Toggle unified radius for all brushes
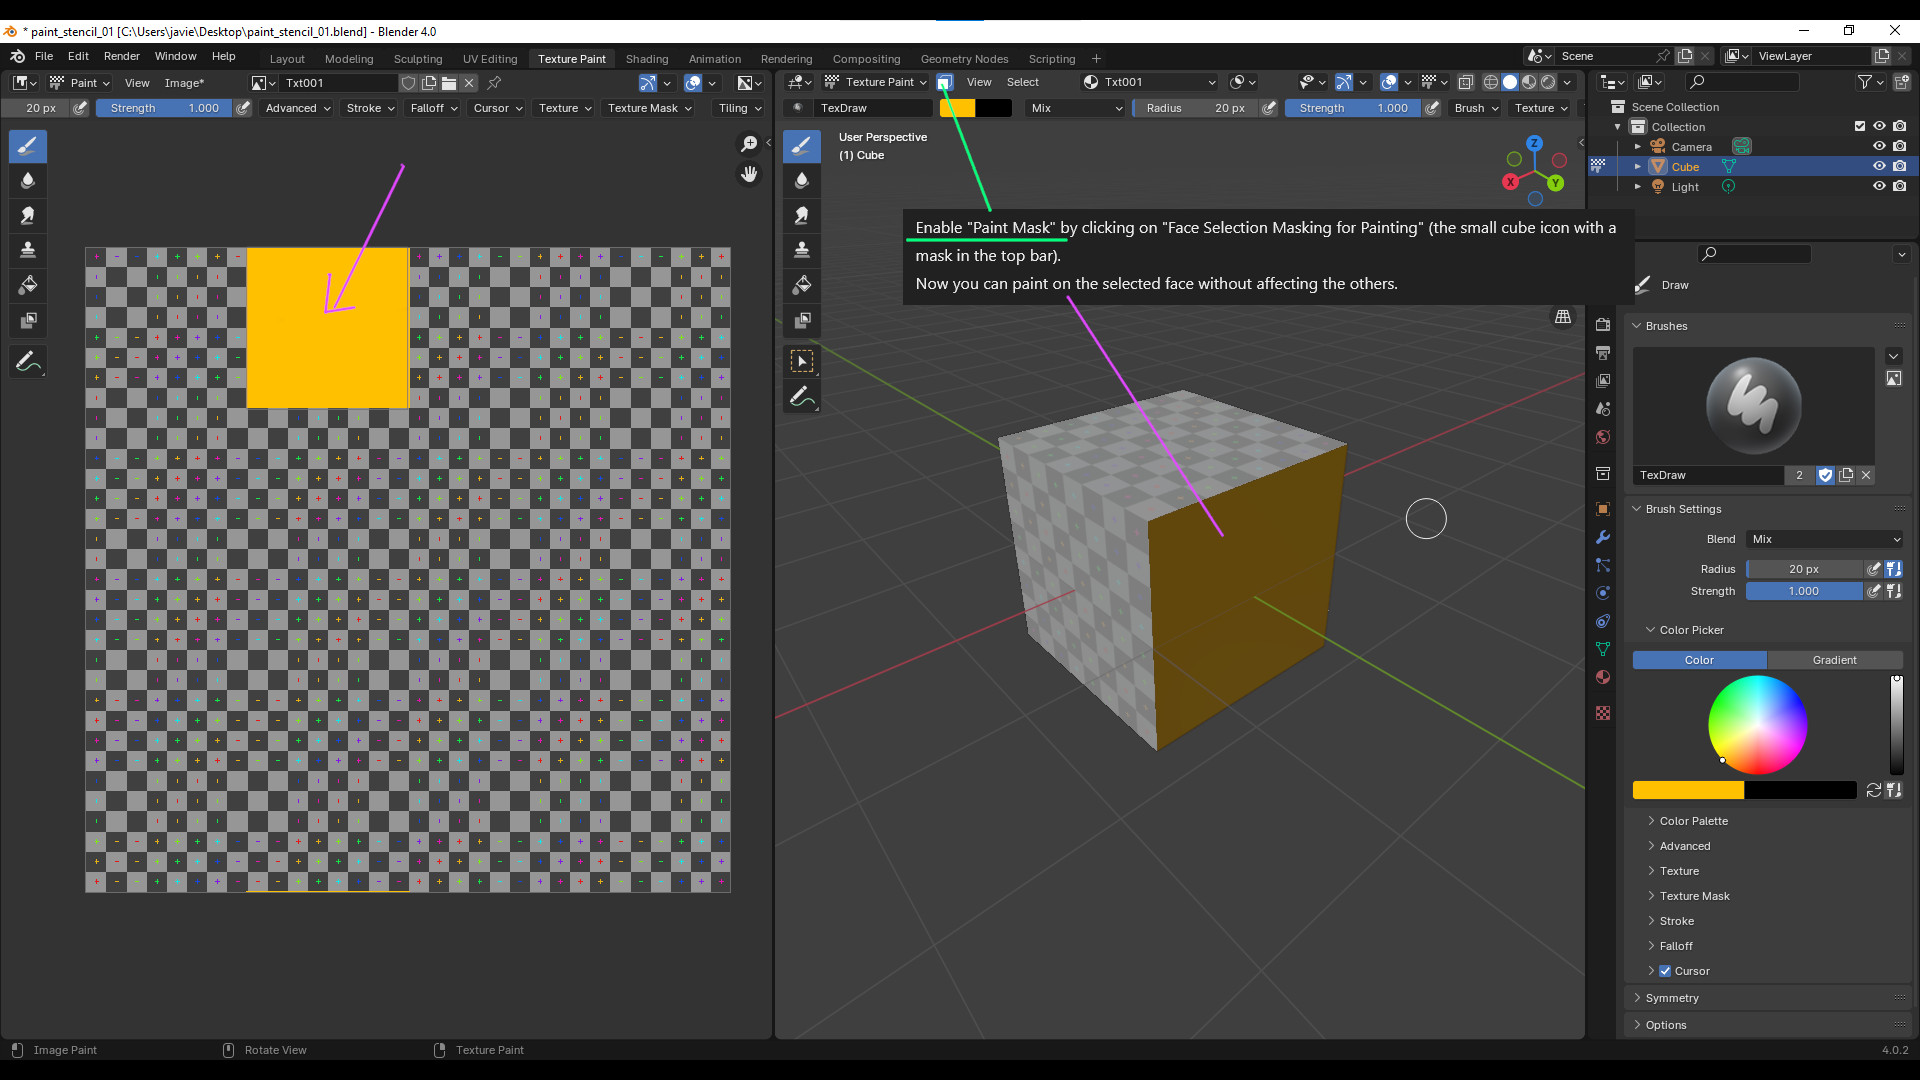Viewport: 1920px width, 1080px height. (x=1894, y=569)
